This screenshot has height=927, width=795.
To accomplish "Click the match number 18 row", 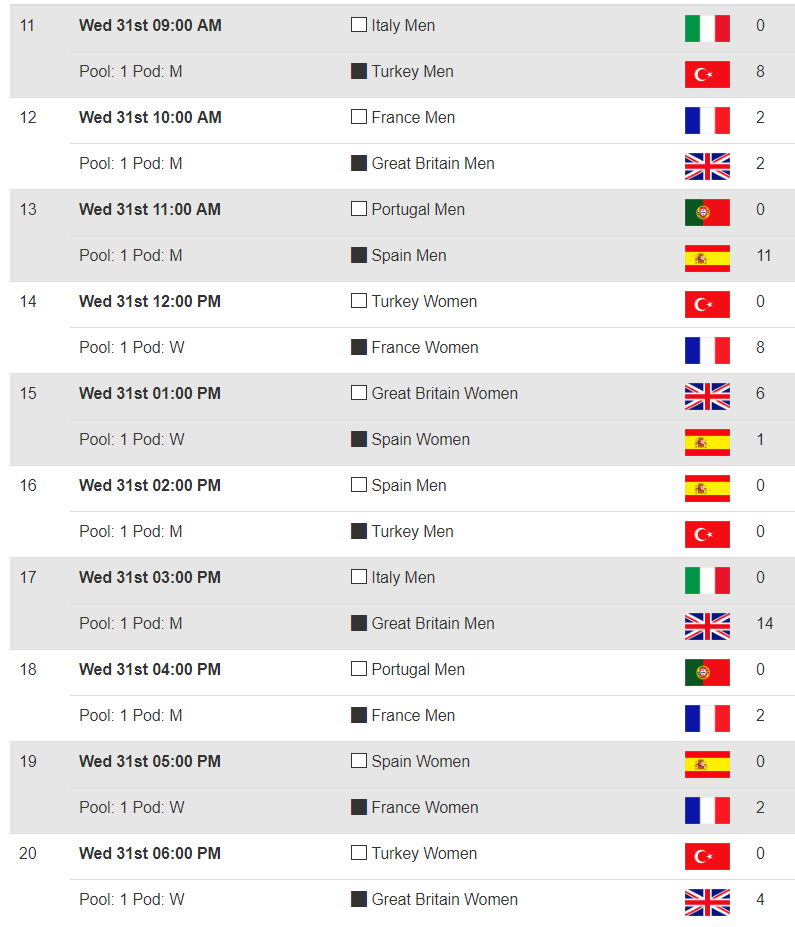I will (402, 695).
